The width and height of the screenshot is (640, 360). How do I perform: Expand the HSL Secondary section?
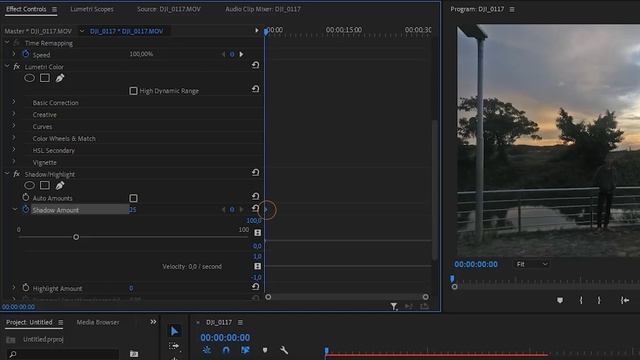[x=14, y=150]
